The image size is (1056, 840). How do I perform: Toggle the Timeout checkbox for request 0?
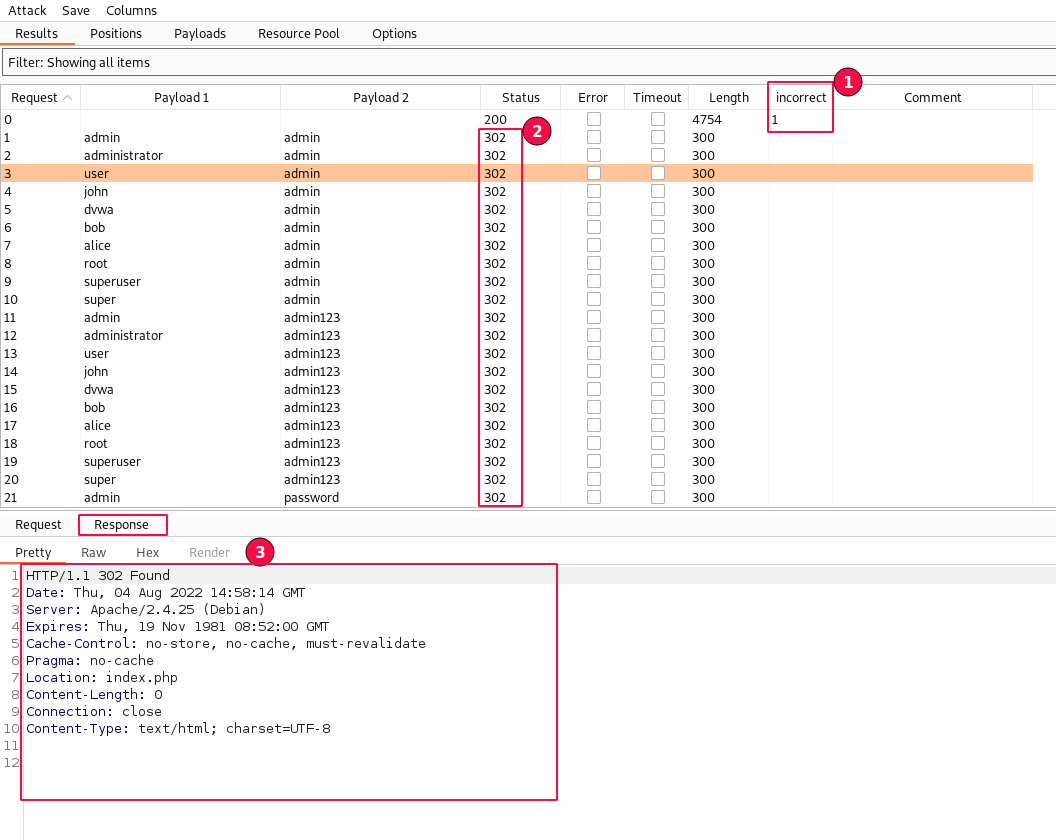pyautogui.click(x=658, y=119)
